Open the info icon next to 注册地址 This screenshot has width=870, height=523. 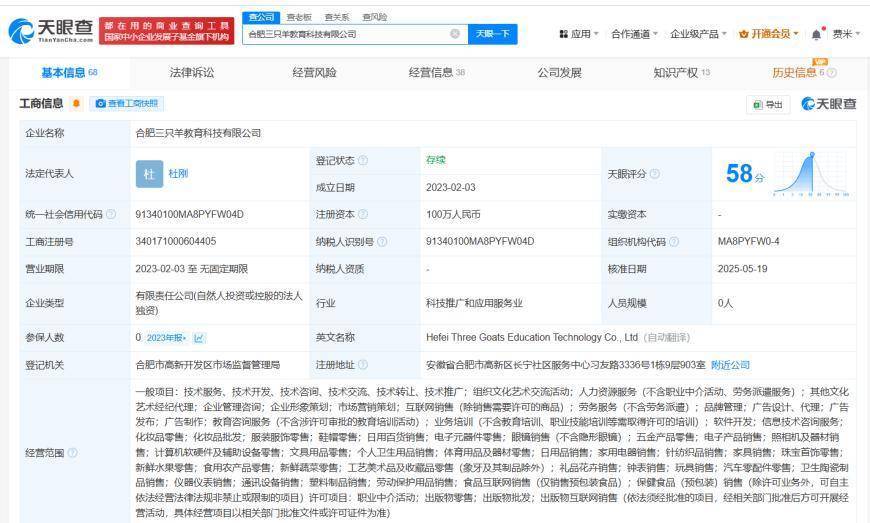363,364
